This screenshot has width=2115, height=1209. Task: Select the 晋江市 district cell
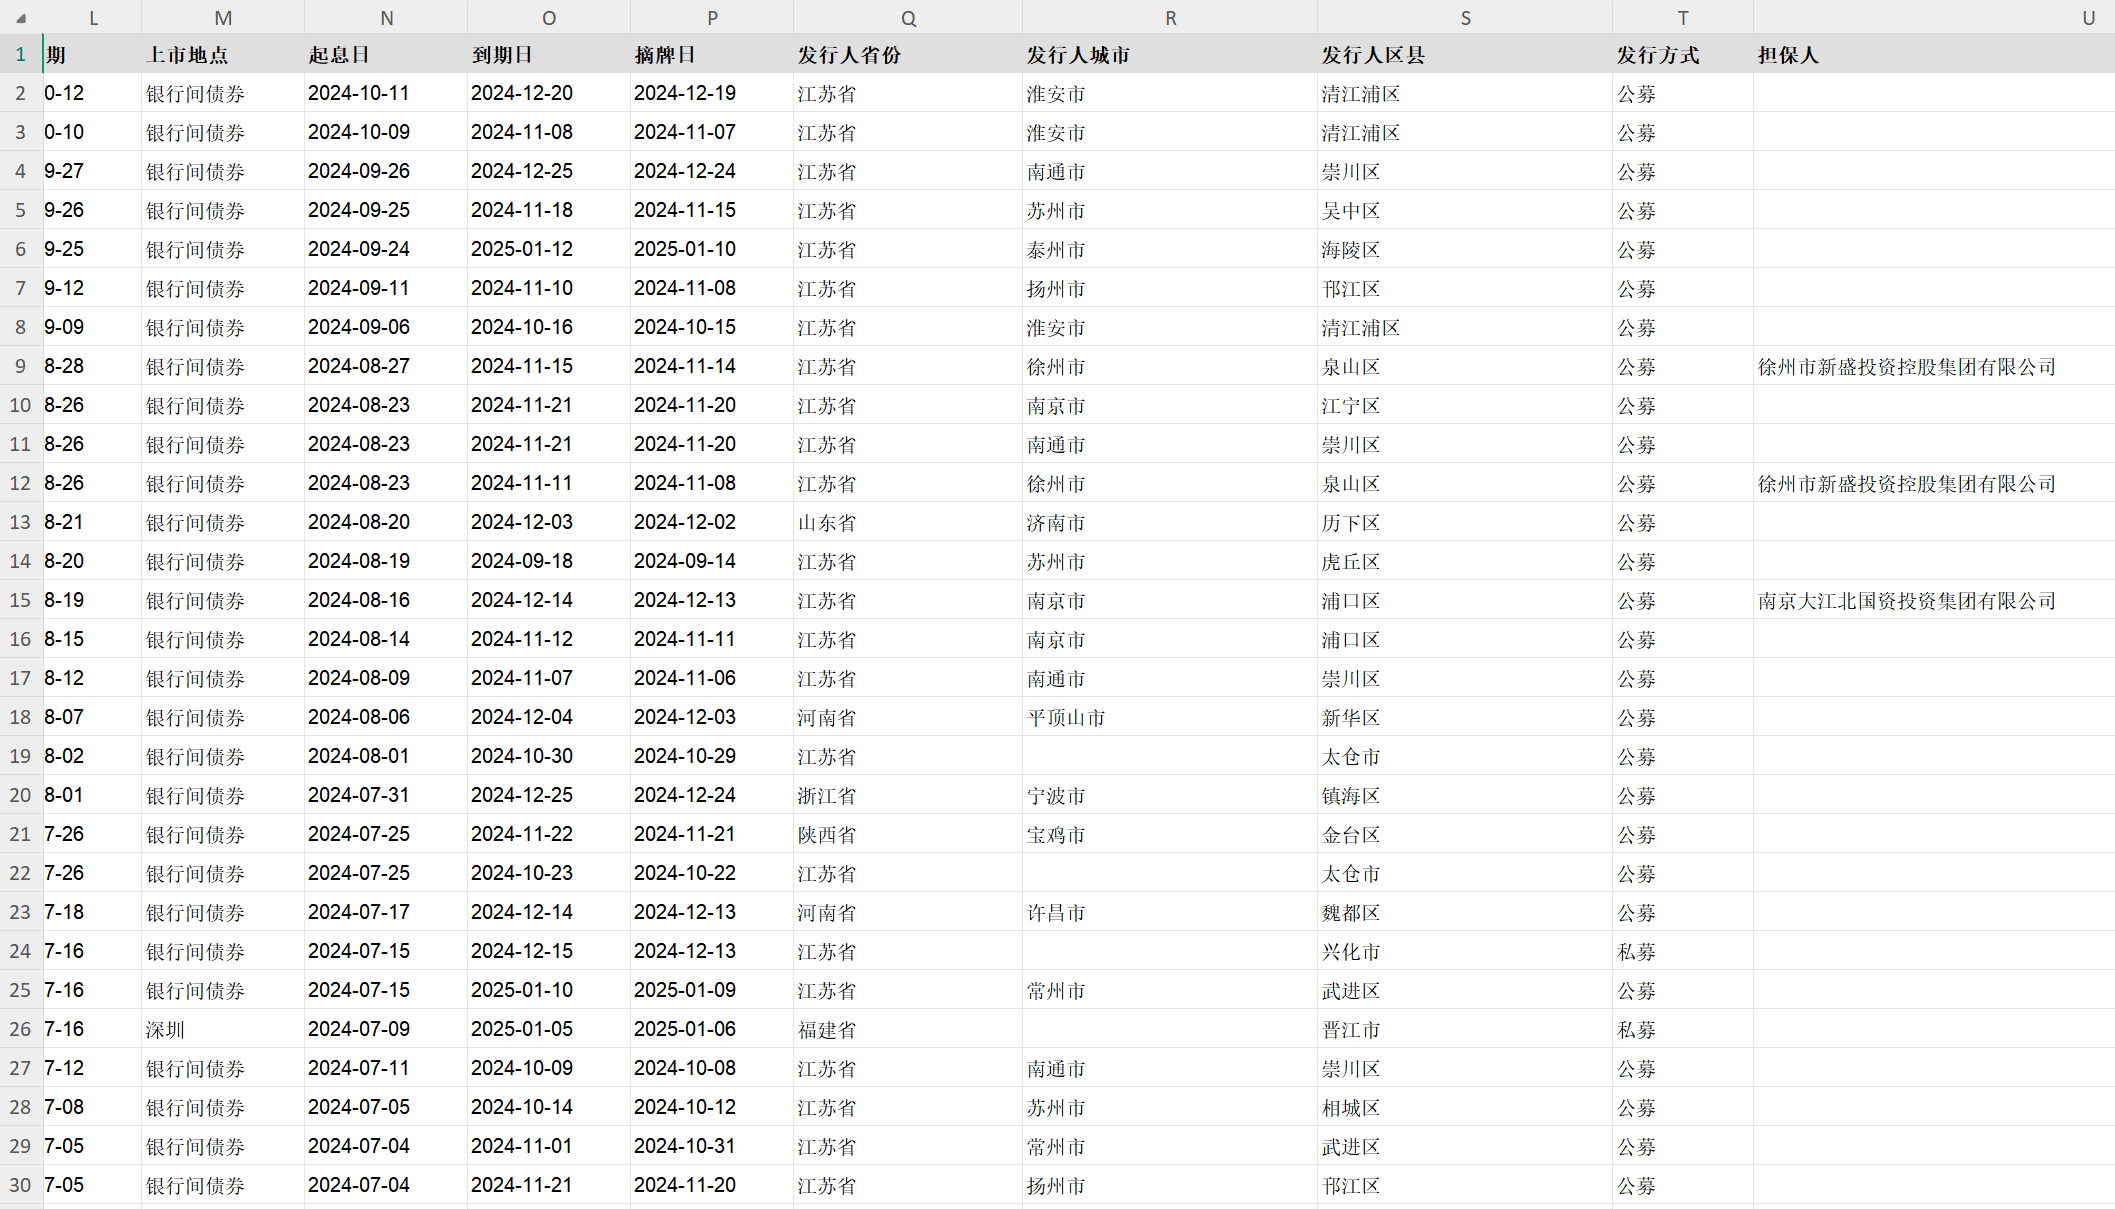1351,1029
